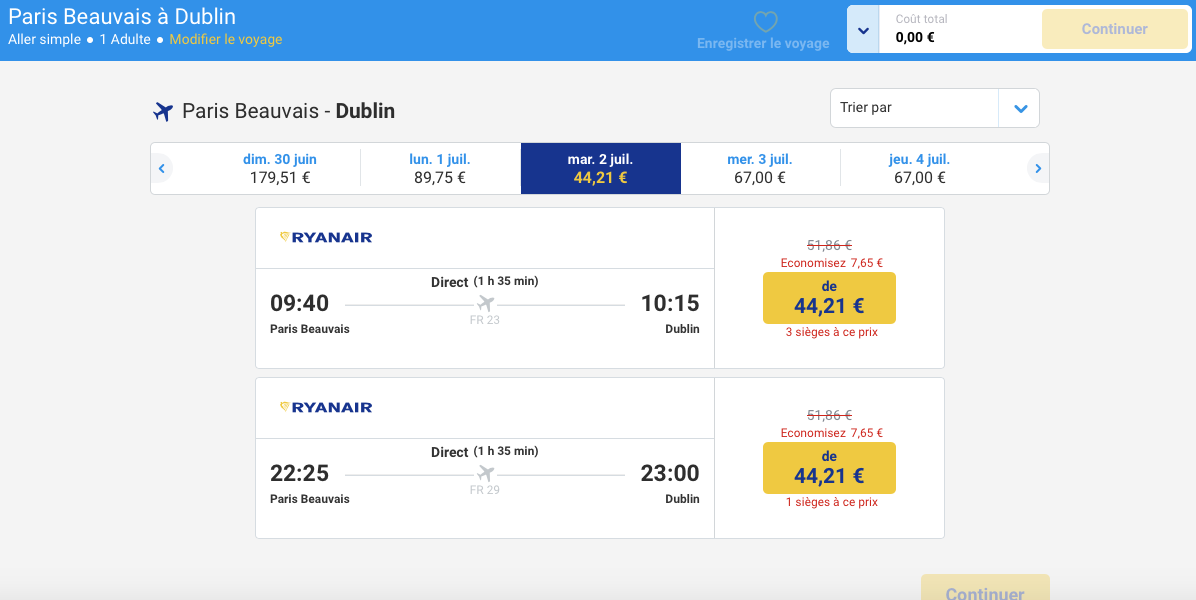Choose the jeu. 4 juil. date tab
Screen dimensions: 1196x600
click(919, 168)
